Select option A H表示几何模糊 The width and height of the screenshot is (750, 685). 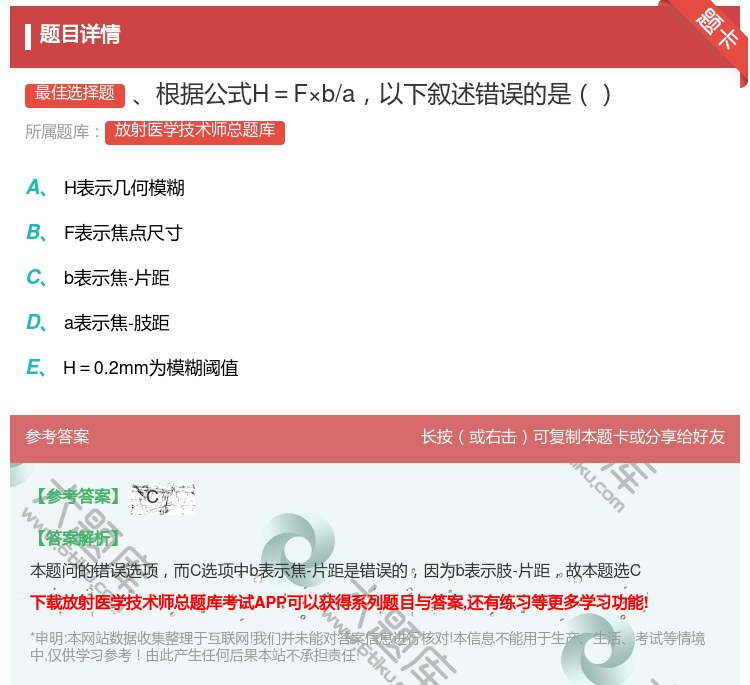(106, 188)
